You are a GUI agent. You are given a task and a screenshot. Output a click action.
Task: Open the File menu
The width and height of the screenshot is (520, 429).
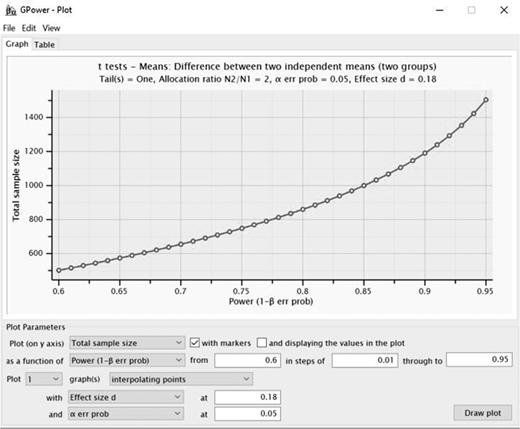(9, 28)
